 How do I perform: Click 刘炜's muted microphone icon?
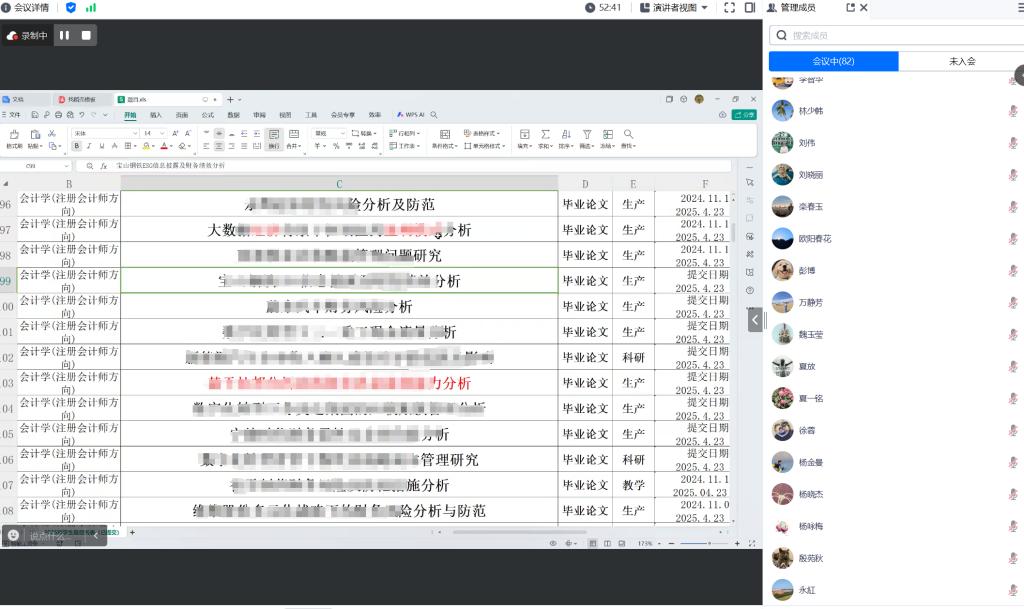pos(1013,143)
